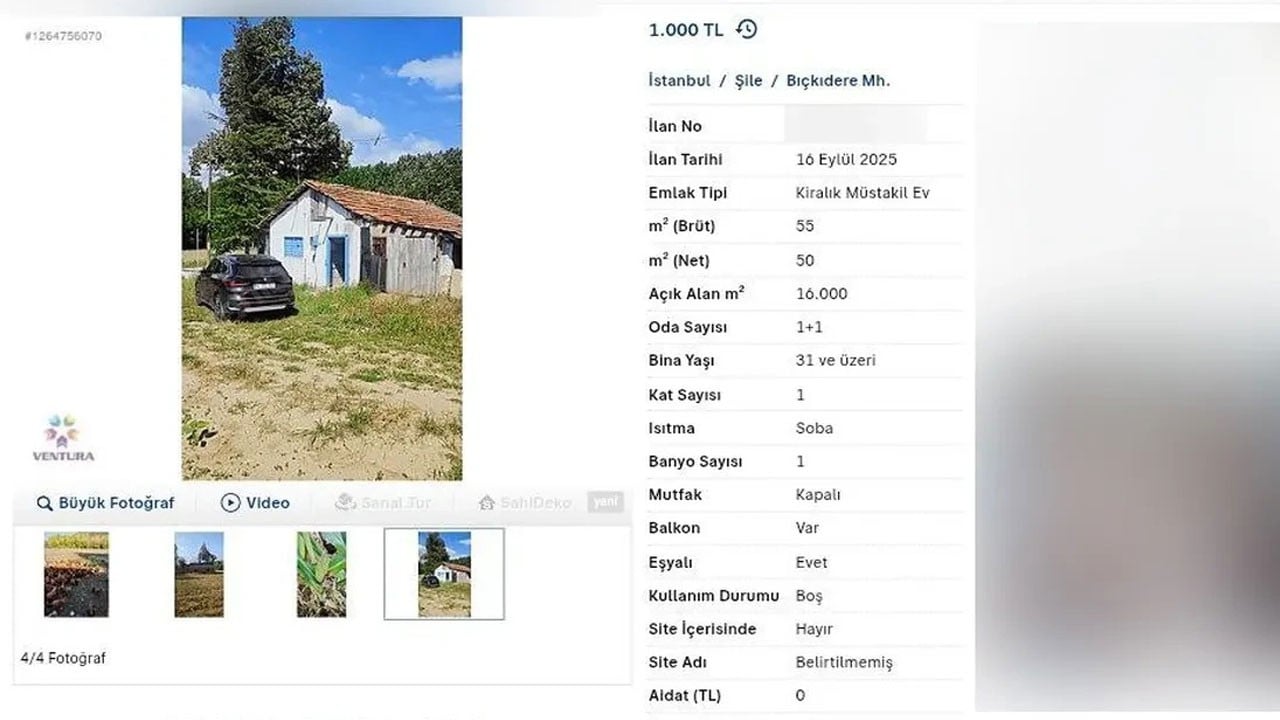This screenshot has width=1280, height=720.
Task: Select the 'yeni' badge next to SahiDeko
Action: tap(605, 502)
